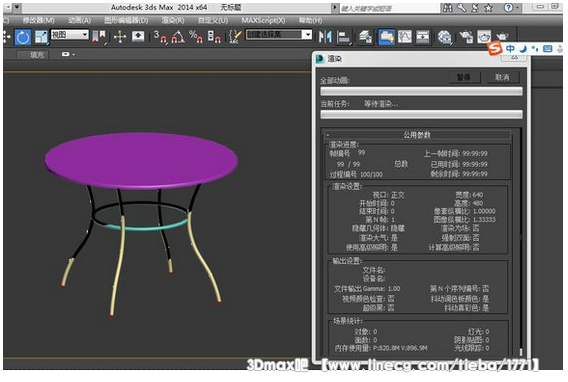
Task: Toggle the highlighted Ribbon button
Action: [x=387, y=37]
